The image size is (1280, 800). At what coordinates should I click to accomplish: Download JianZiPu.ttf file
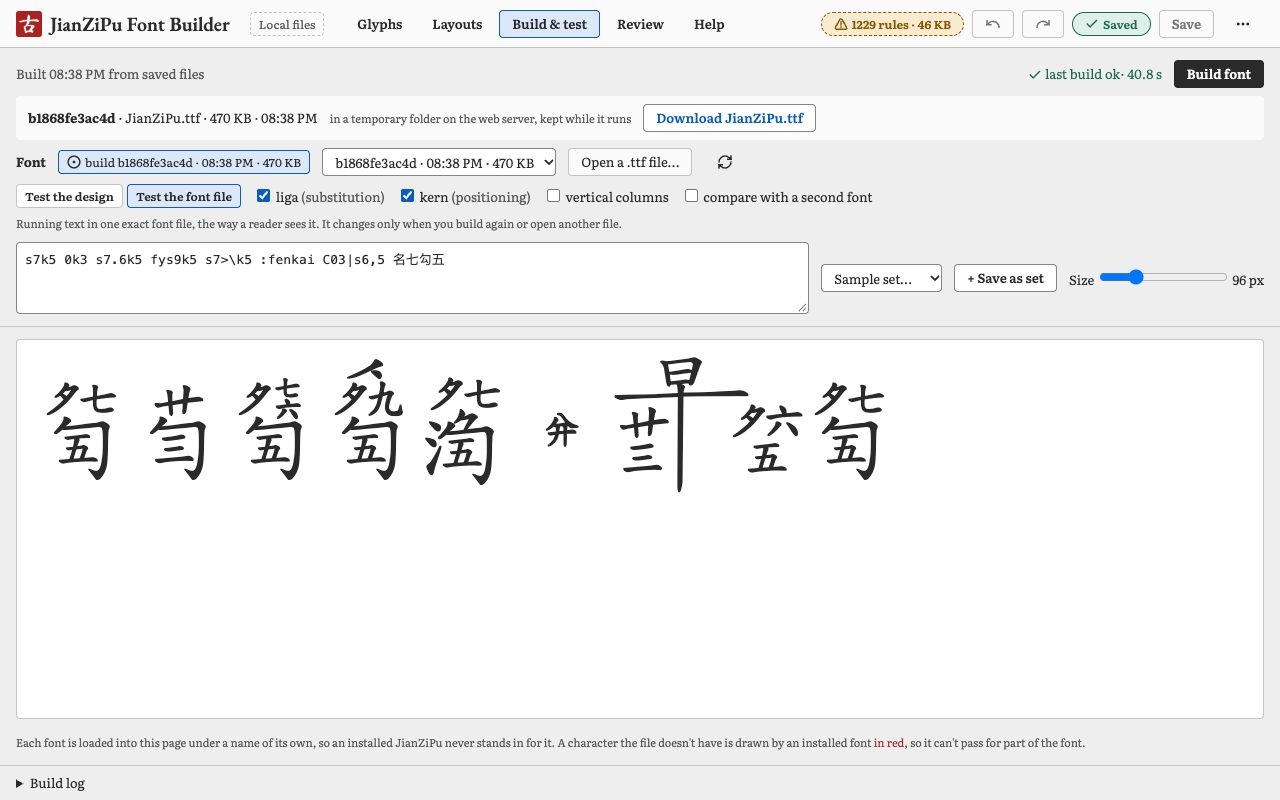[729, 118]
